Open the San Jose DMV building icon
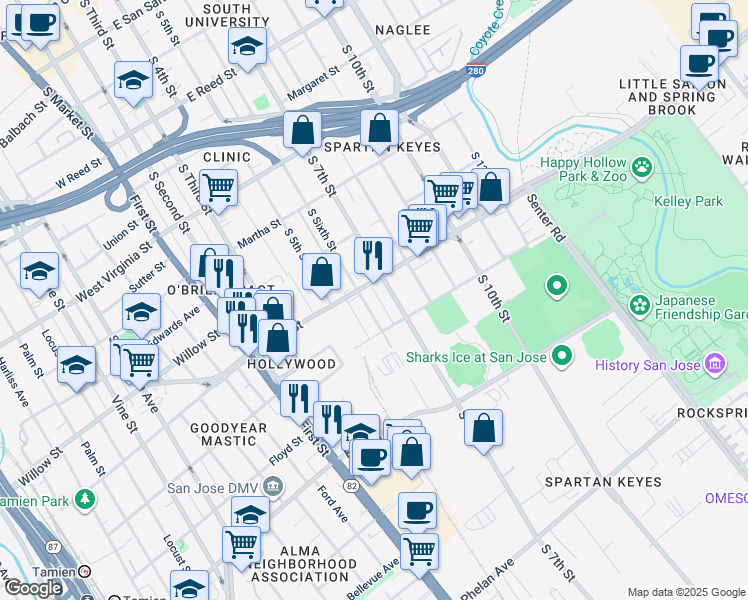 click(274, 488)
